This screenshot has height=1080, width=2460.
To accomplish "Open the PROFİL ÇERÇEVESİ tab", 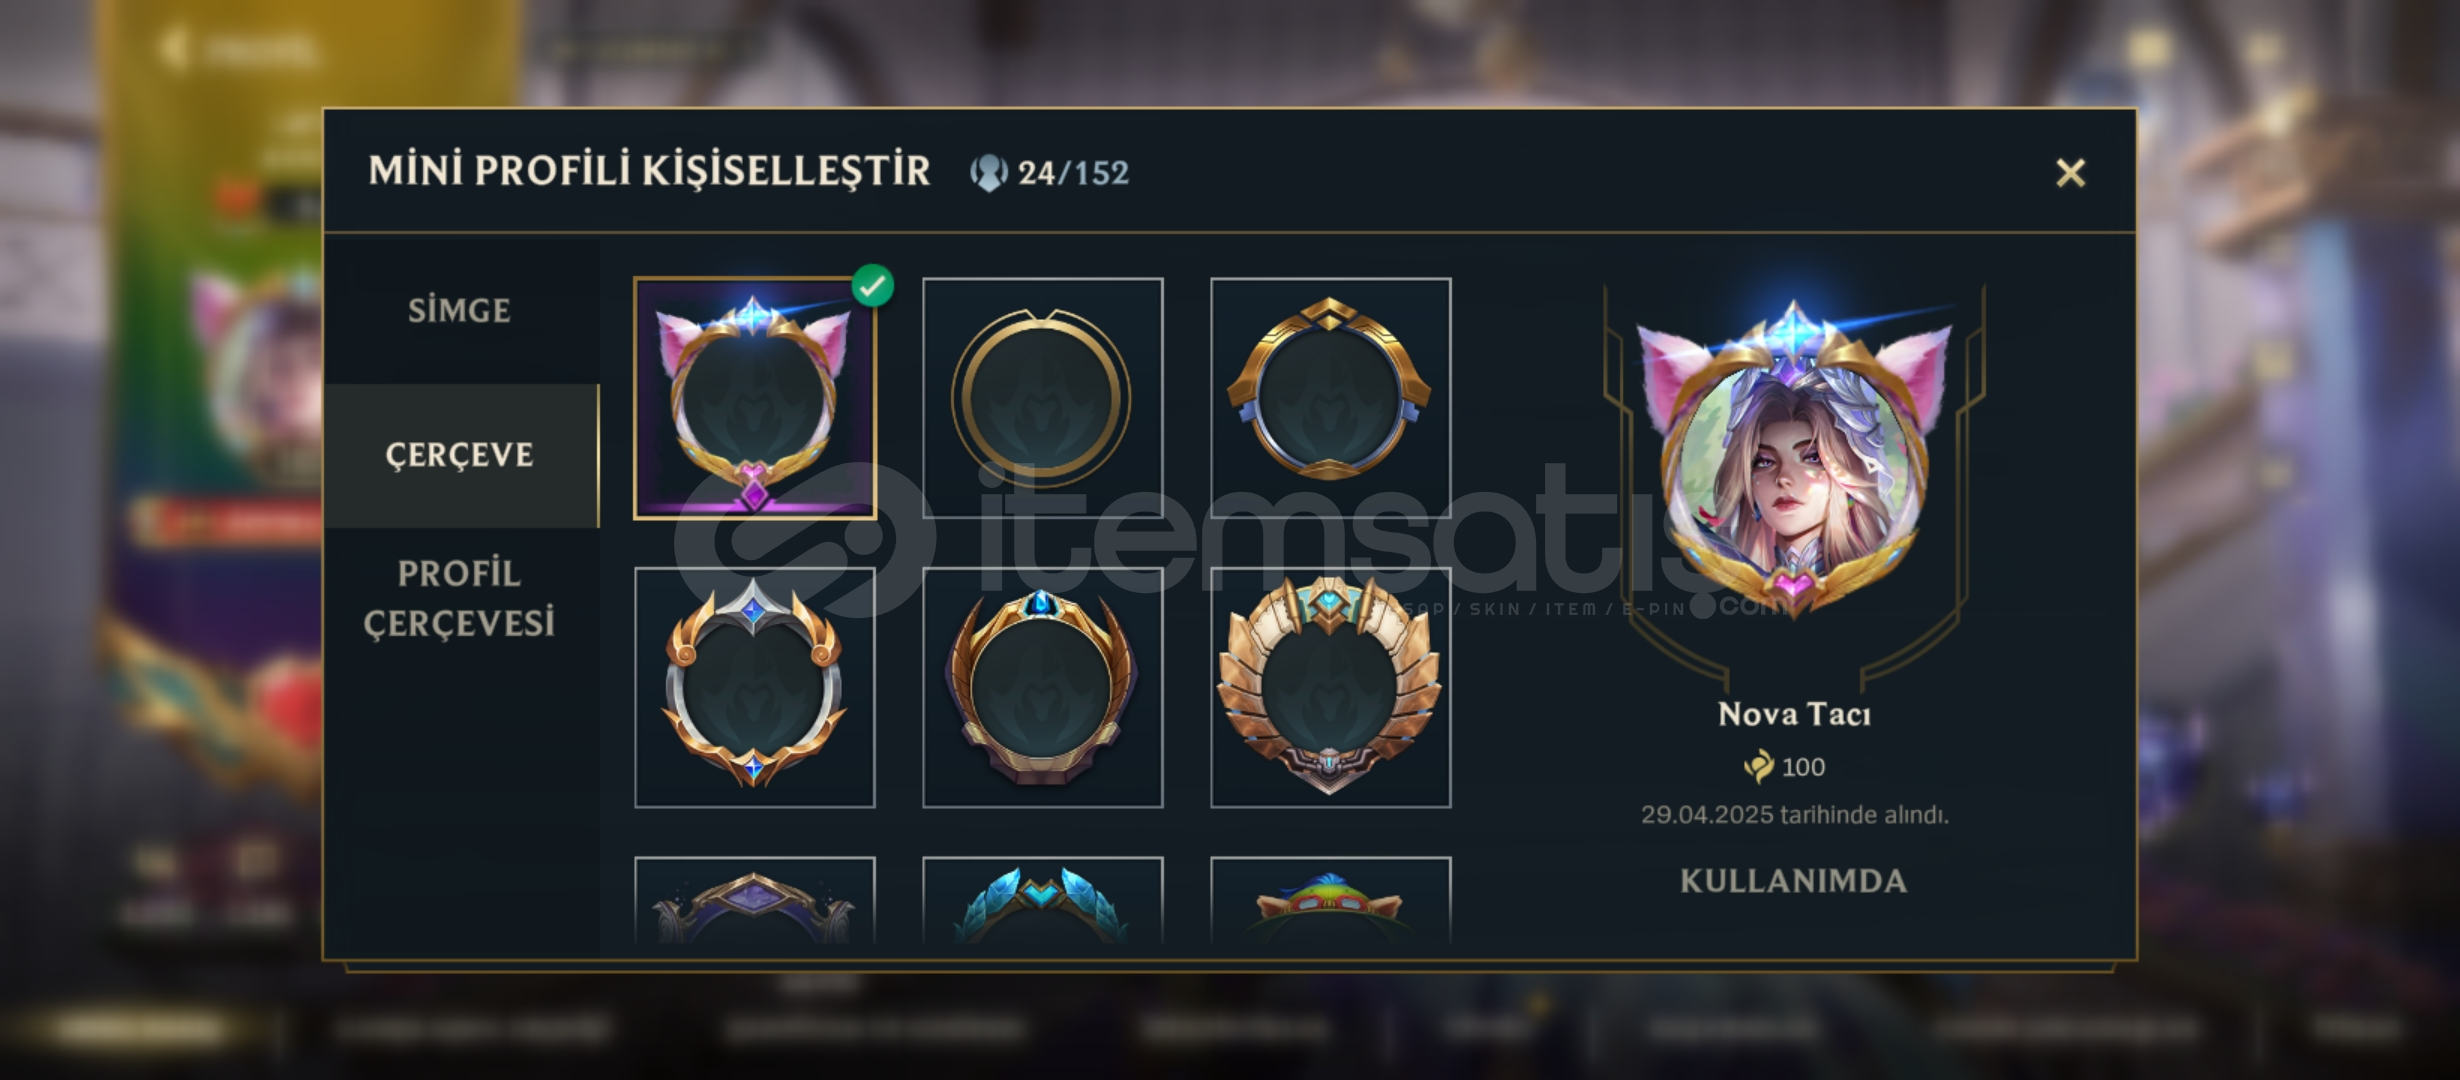I will tap(460, 598).
